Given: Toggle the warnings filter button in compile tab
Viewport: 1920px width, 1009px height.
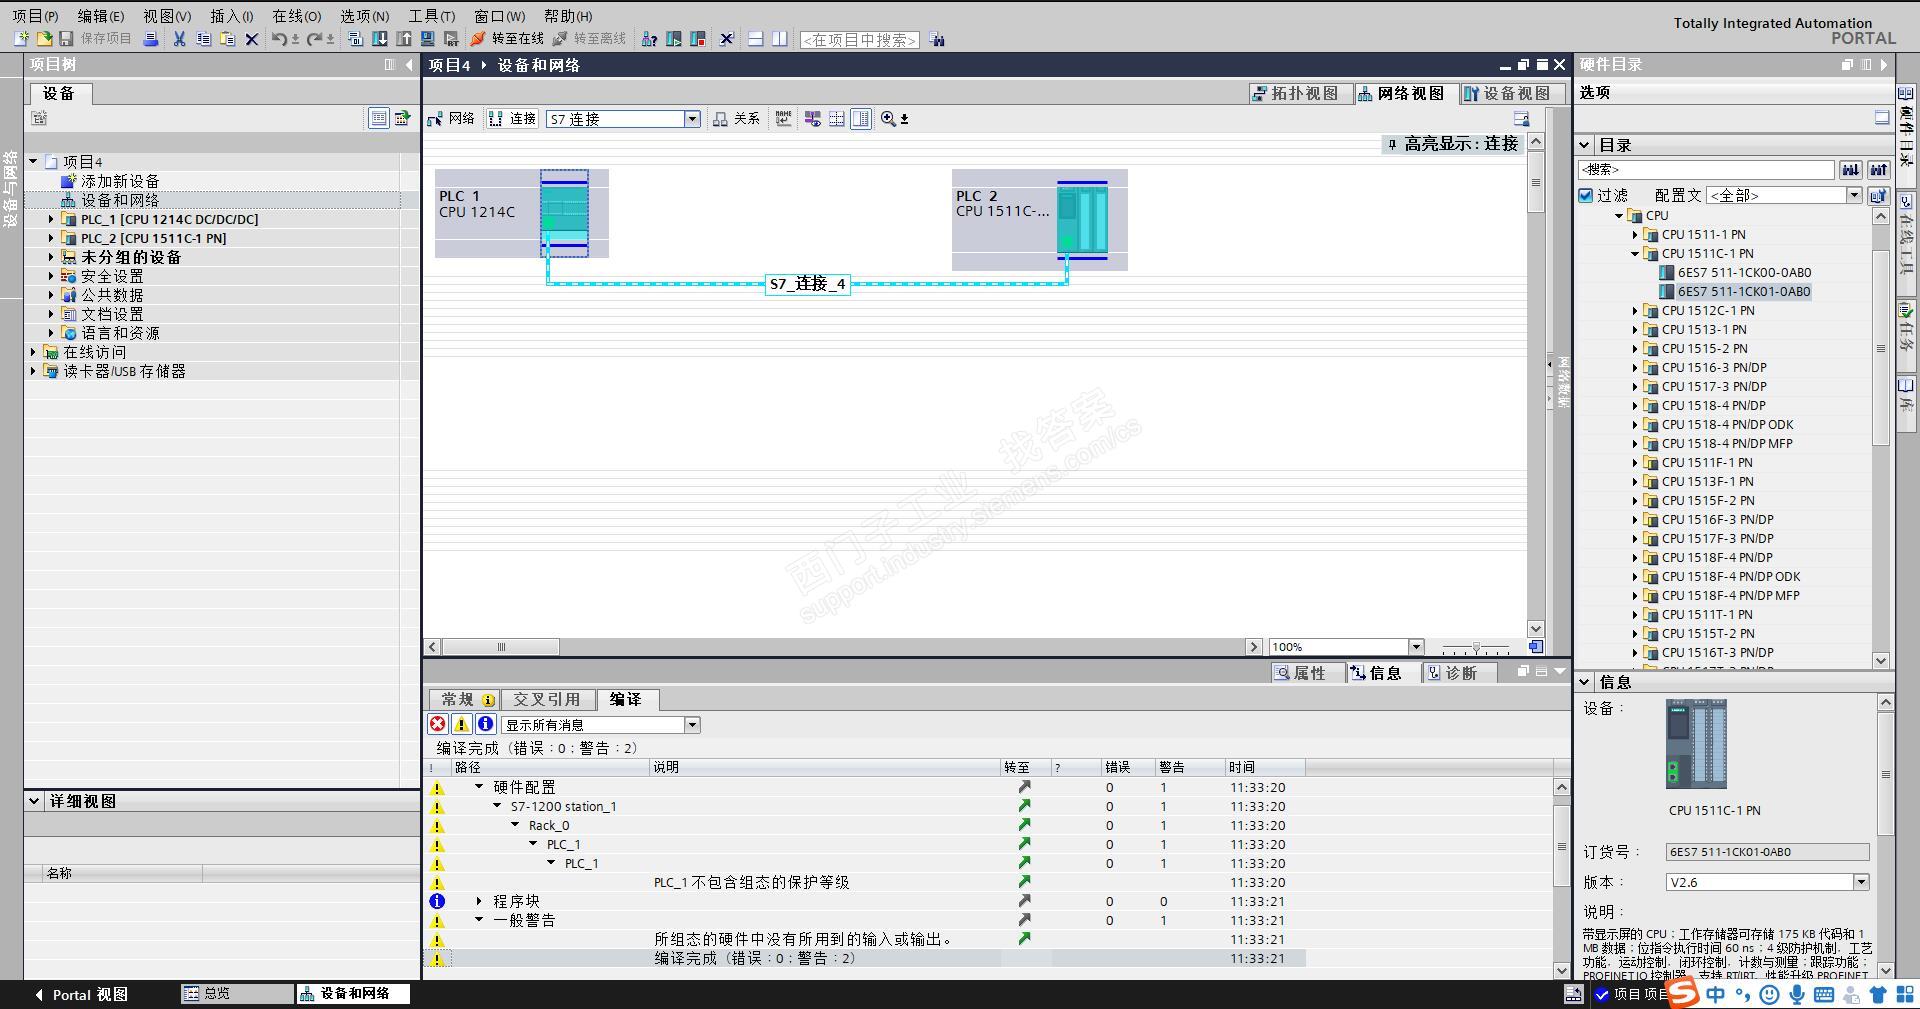Looking at the screenshot, I should (462, 724).
